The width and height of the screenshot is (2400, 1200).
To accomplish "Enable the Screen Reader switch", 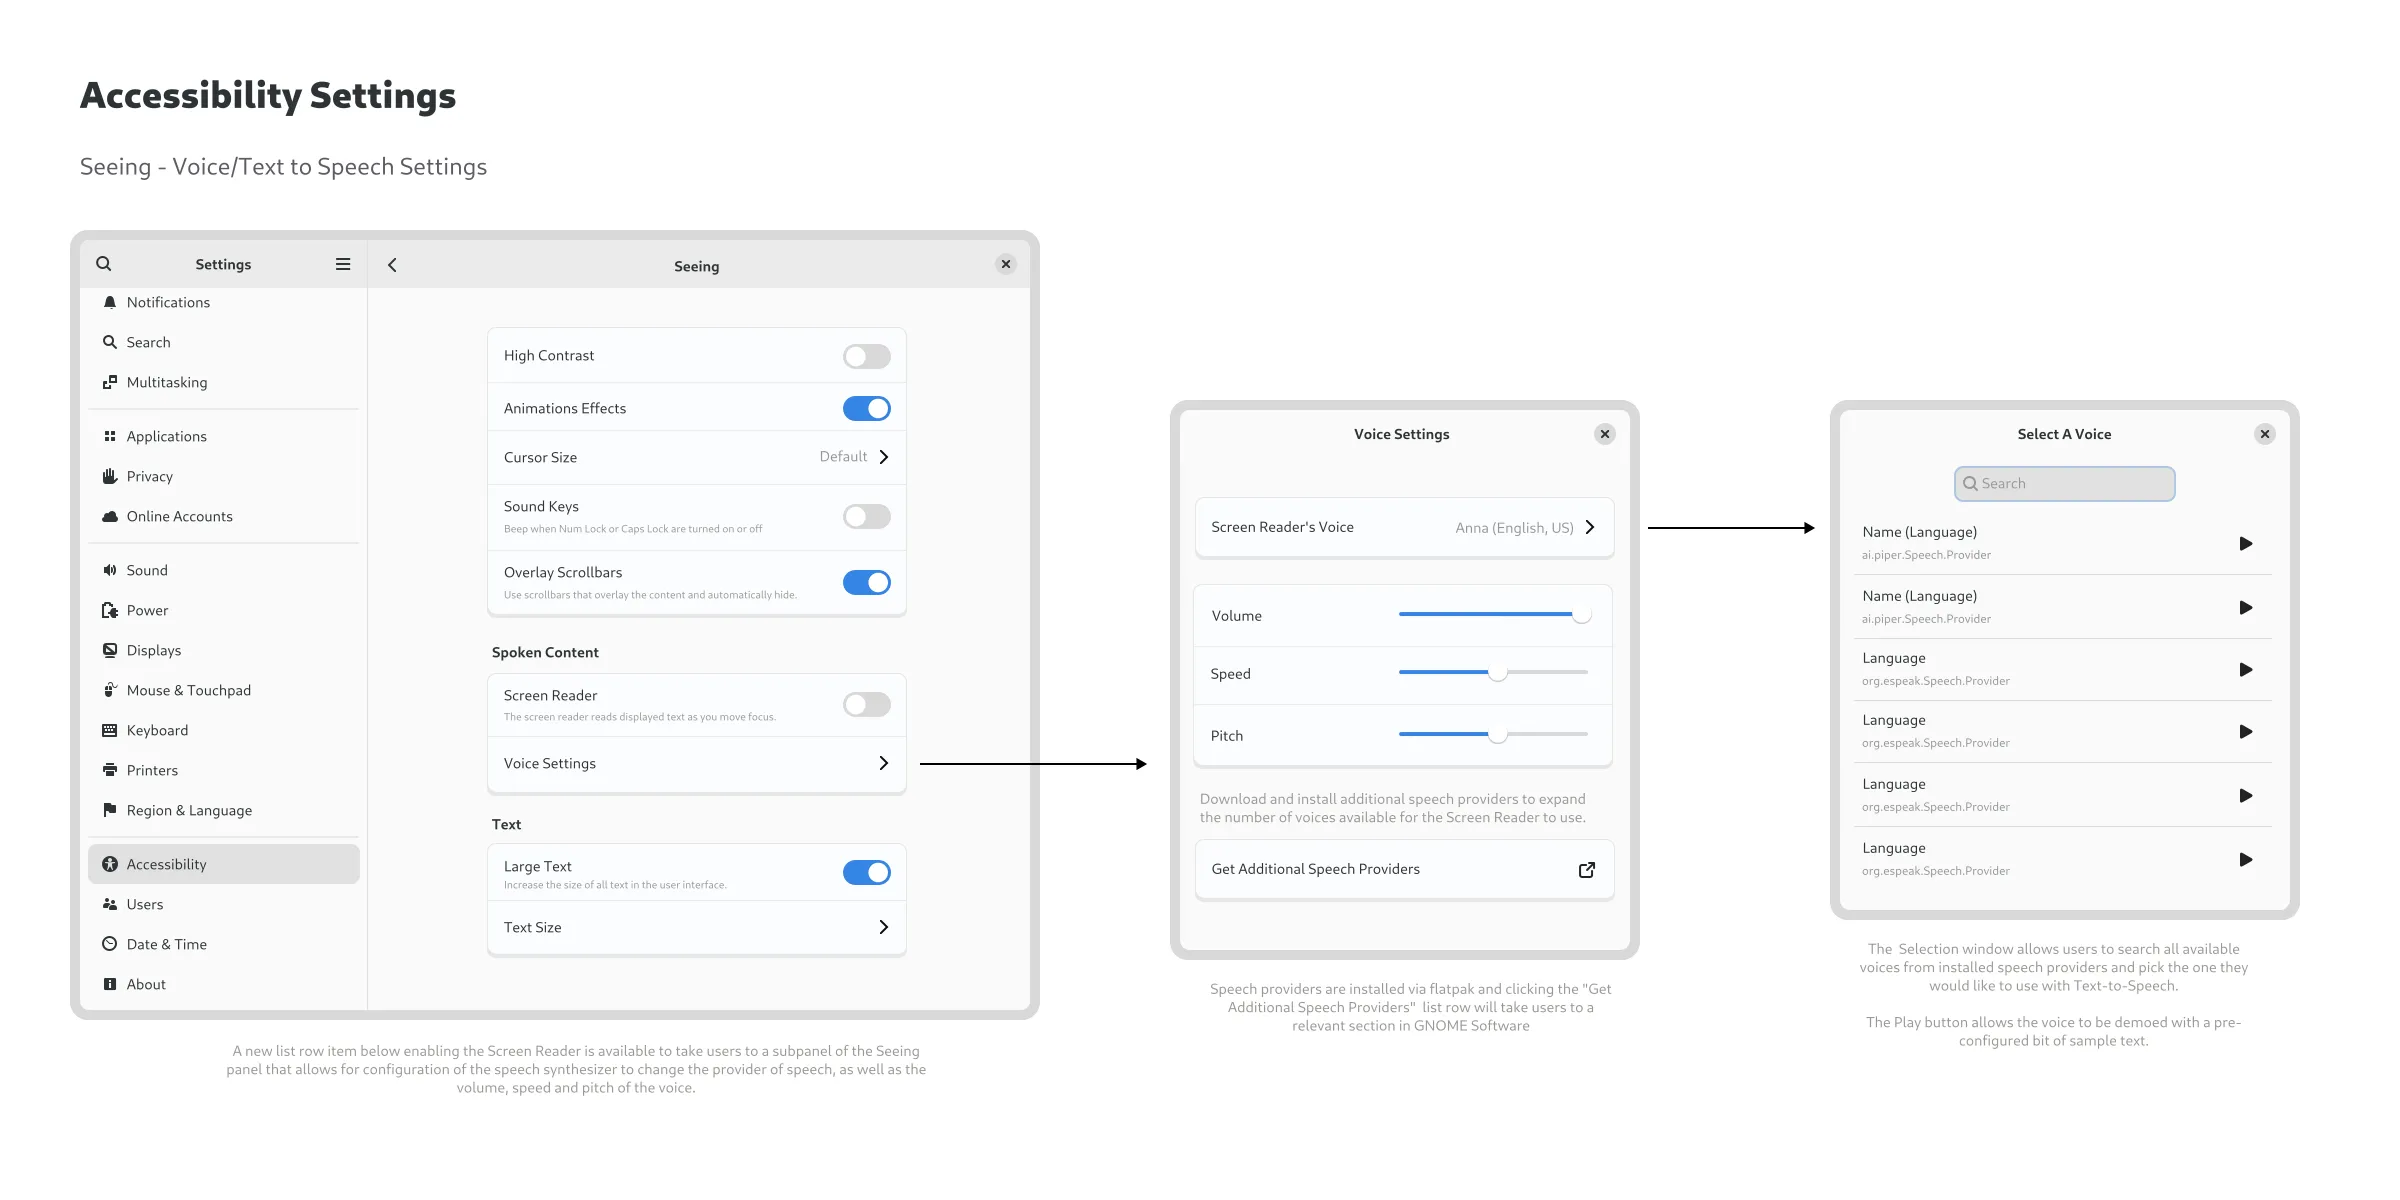I will pos(866,704).
